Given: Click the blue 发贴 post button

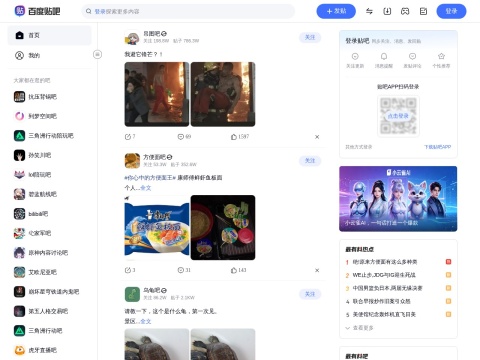Looking at the screenshot, I should (336, 11).
